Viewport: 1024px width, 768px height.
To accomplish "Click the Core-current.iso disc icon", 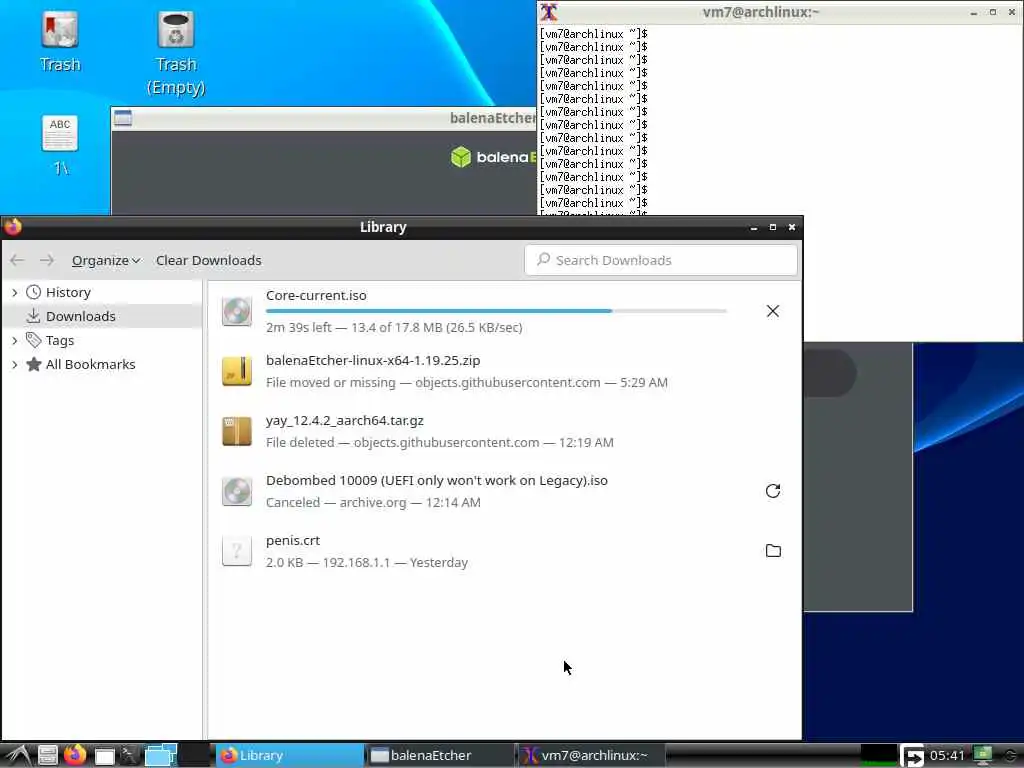I will (x=236, y=311).
